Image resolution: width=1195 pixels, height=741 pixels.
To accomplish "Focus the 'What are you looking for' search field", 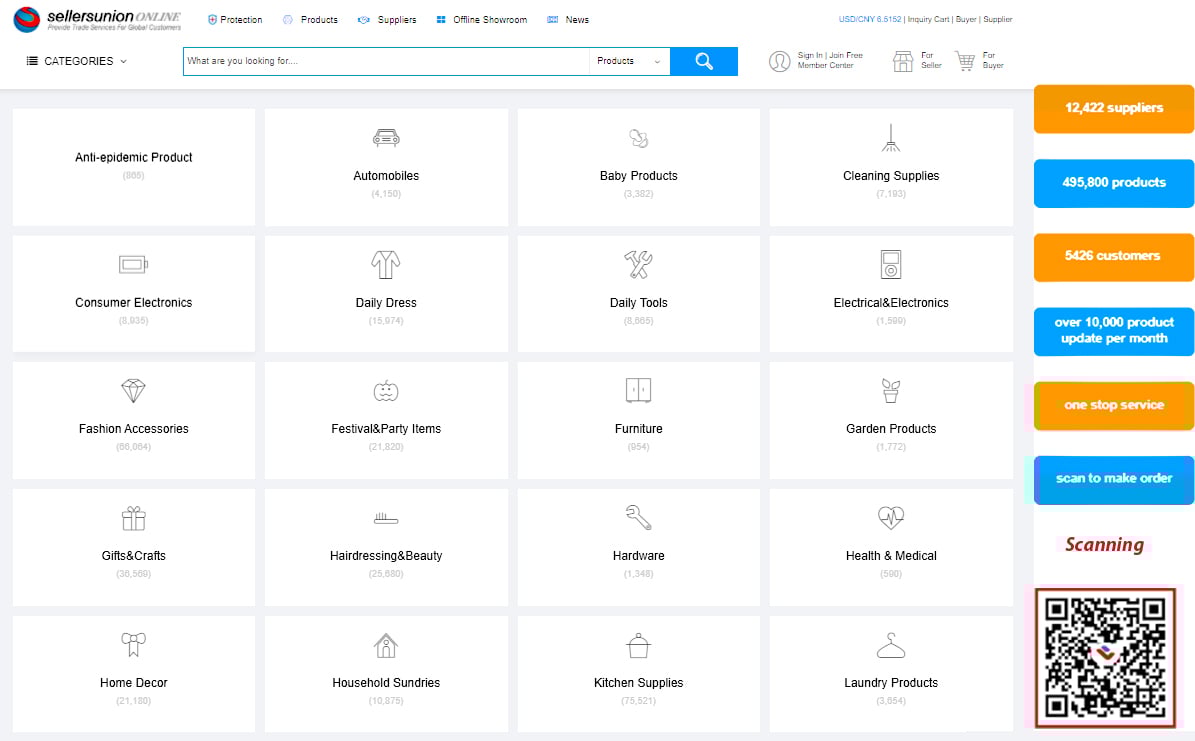I will coord(385,61).
